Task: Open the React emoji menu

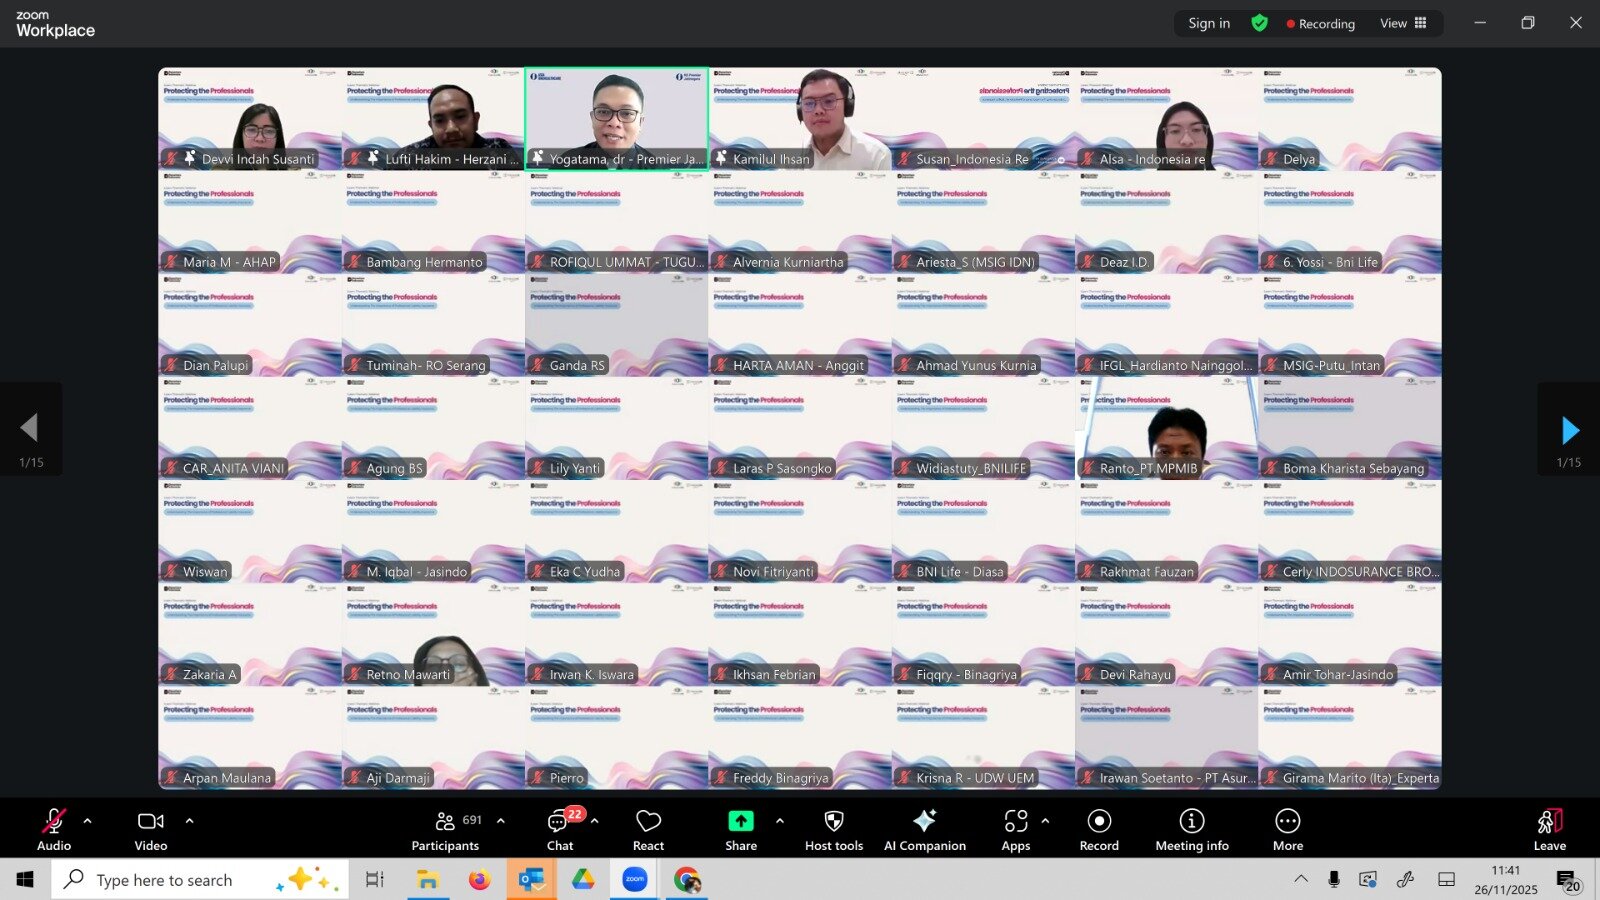Action: (648, 830)
